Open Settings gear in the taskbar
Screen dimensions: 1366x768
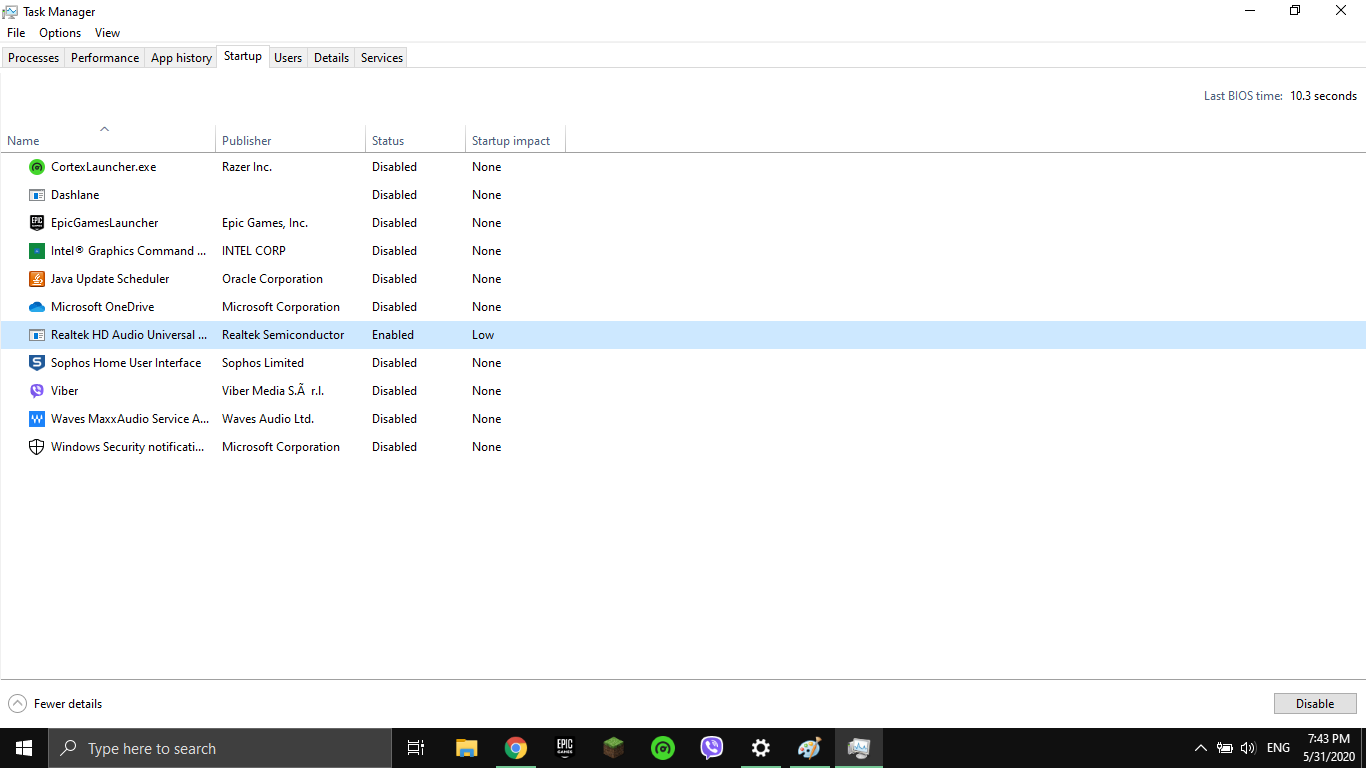click(760, 748)
